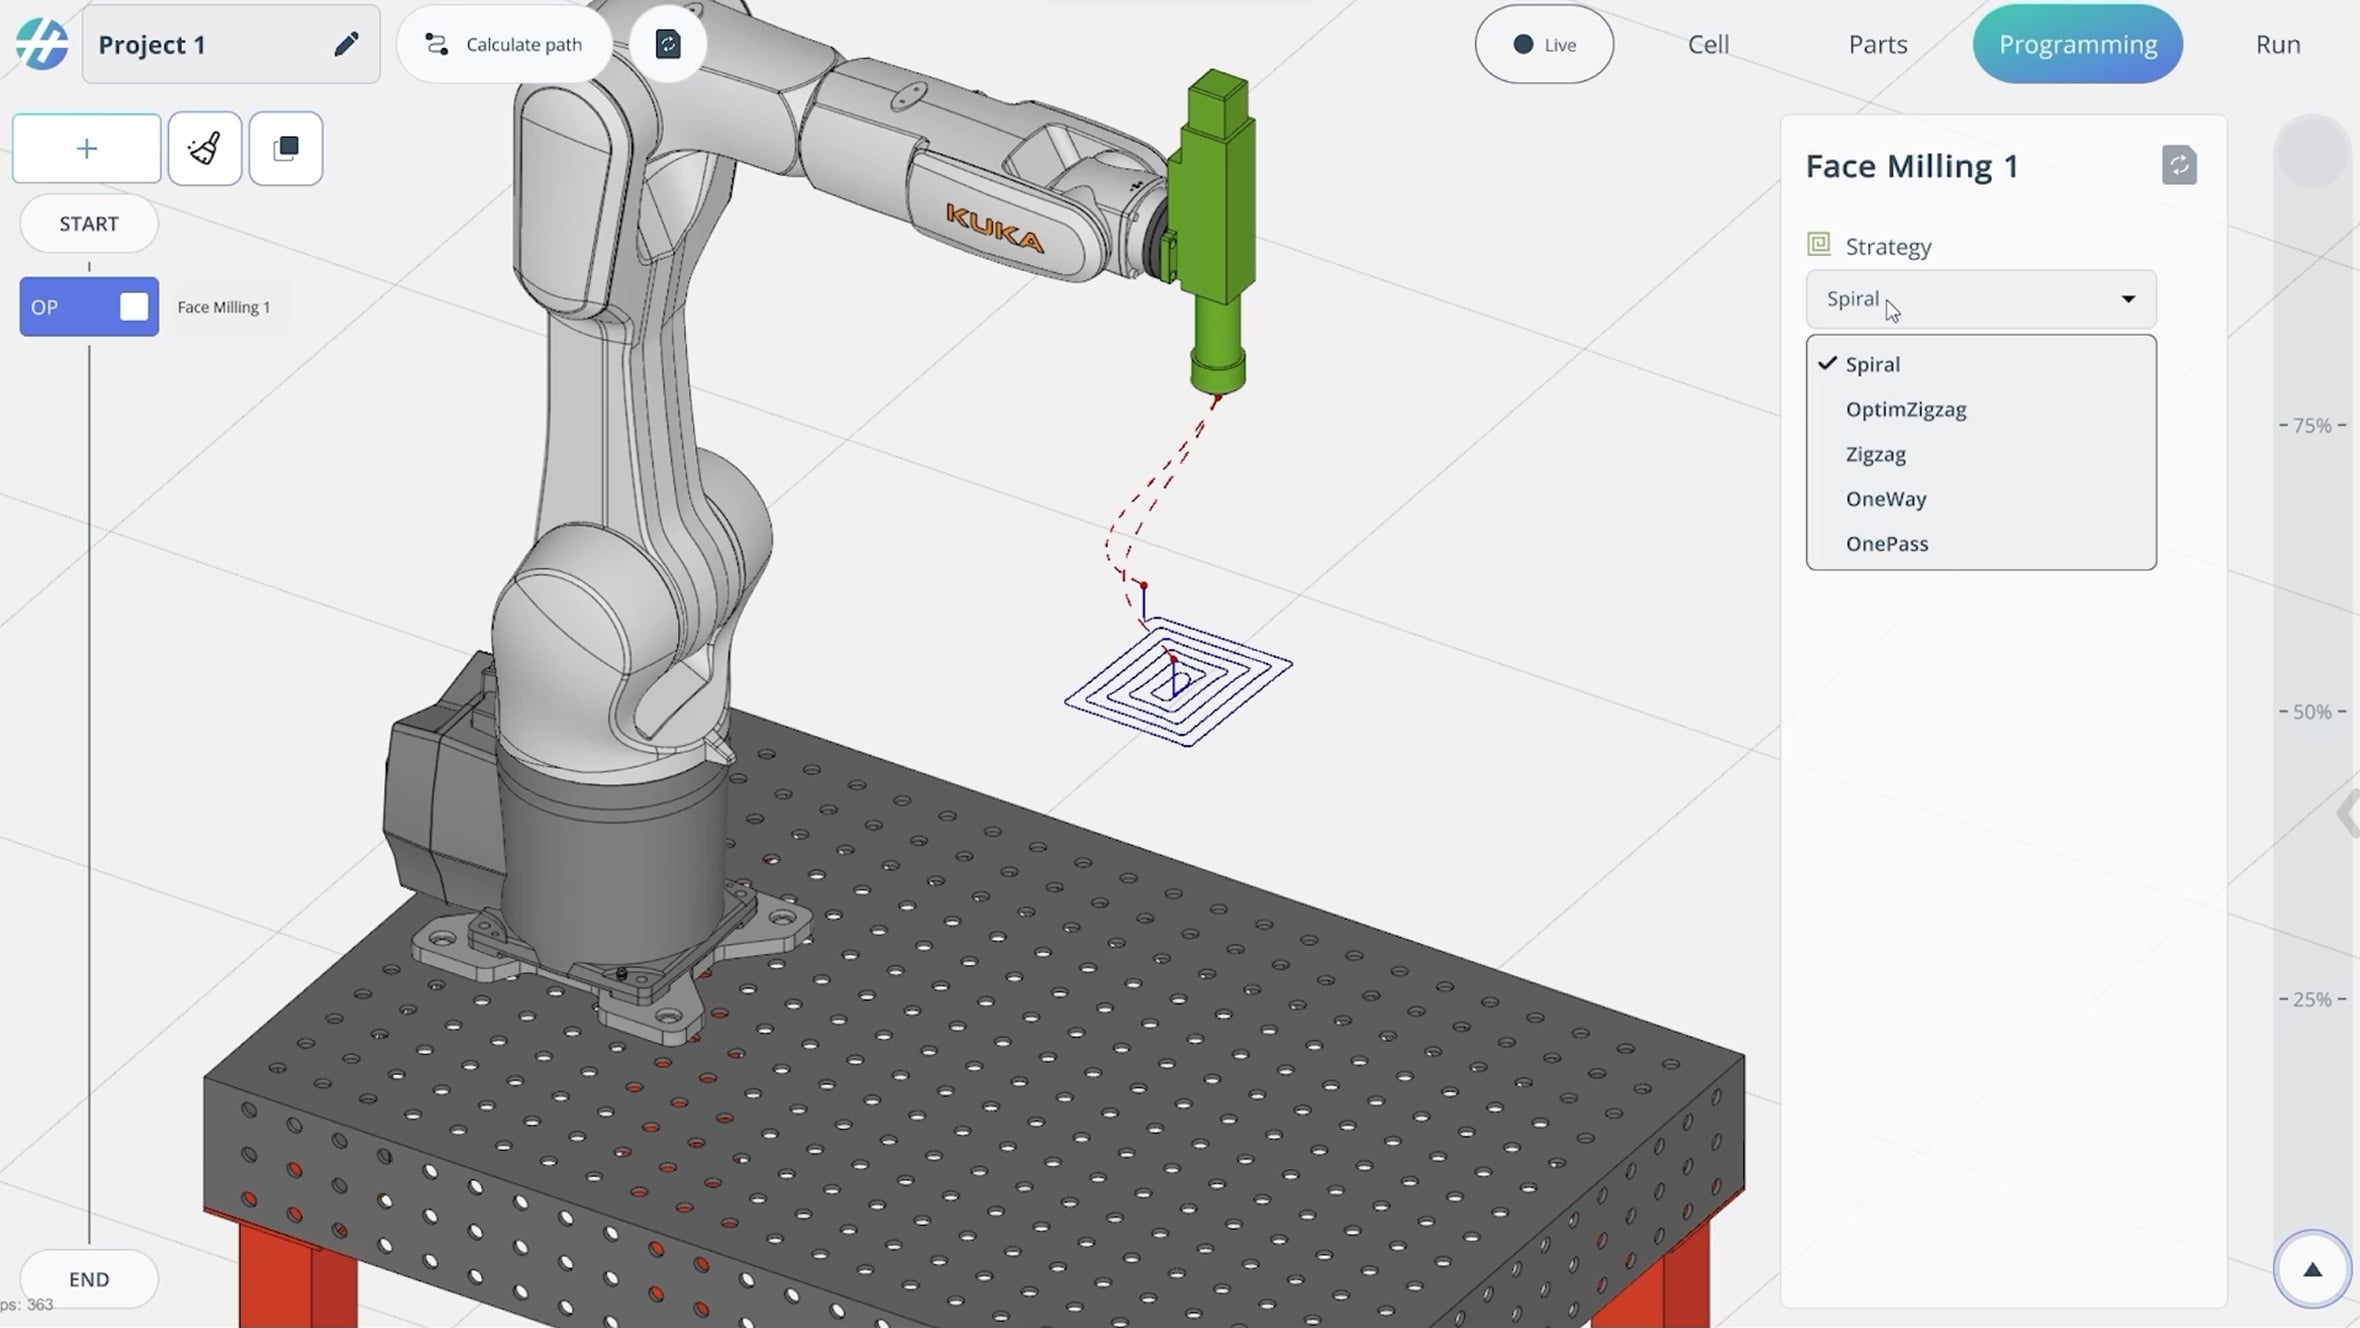Screen dimensions: 2360x1328
Task: Choose OptimZigzag from the strategy list
Action: pyautogui.click(x=1905, y=409)
